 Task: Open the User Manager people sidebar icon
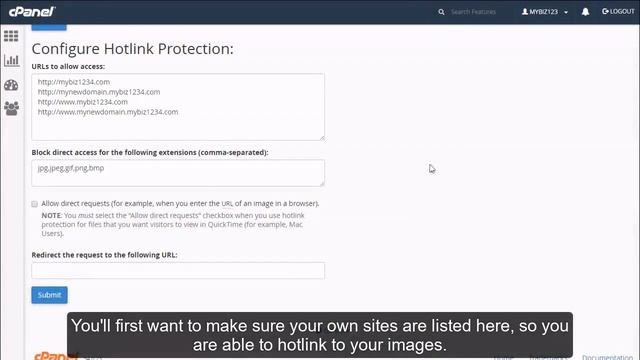(11, 109)
